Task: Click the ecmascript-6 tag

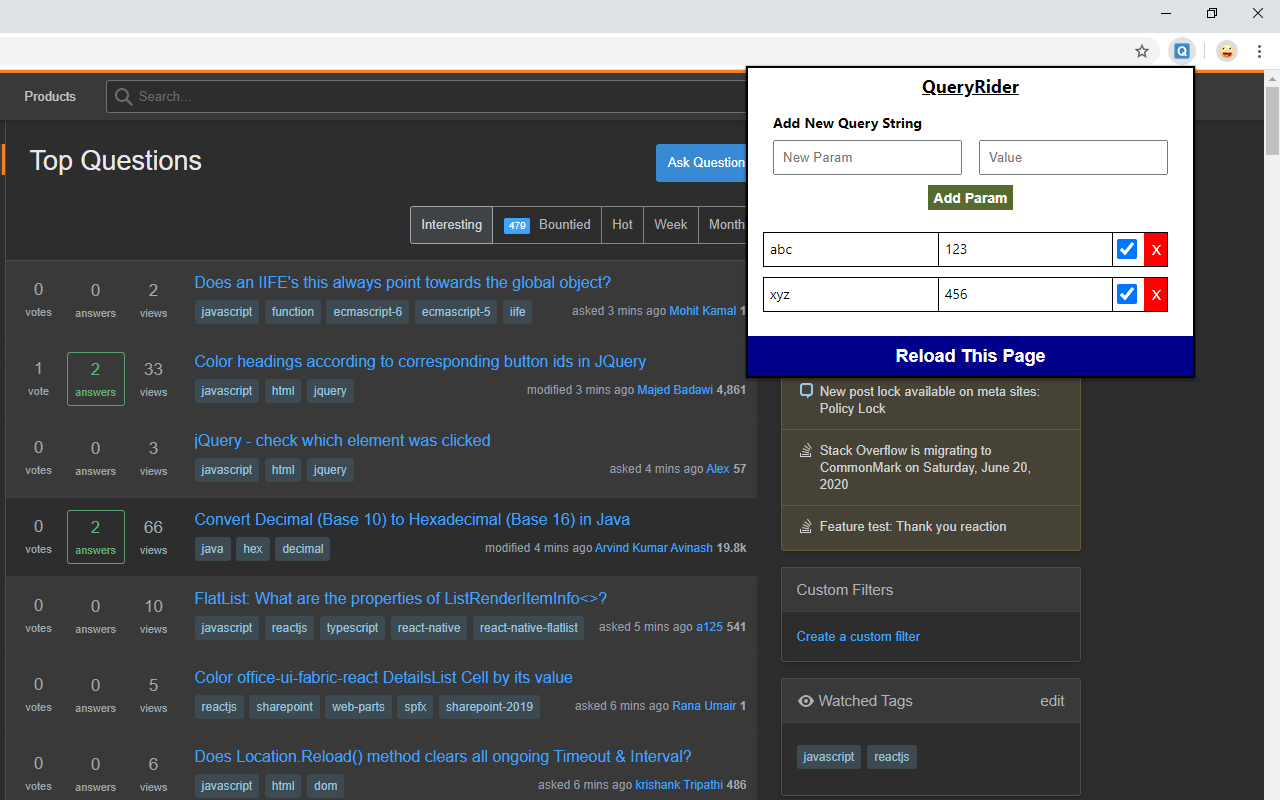Action: [368, 312]
